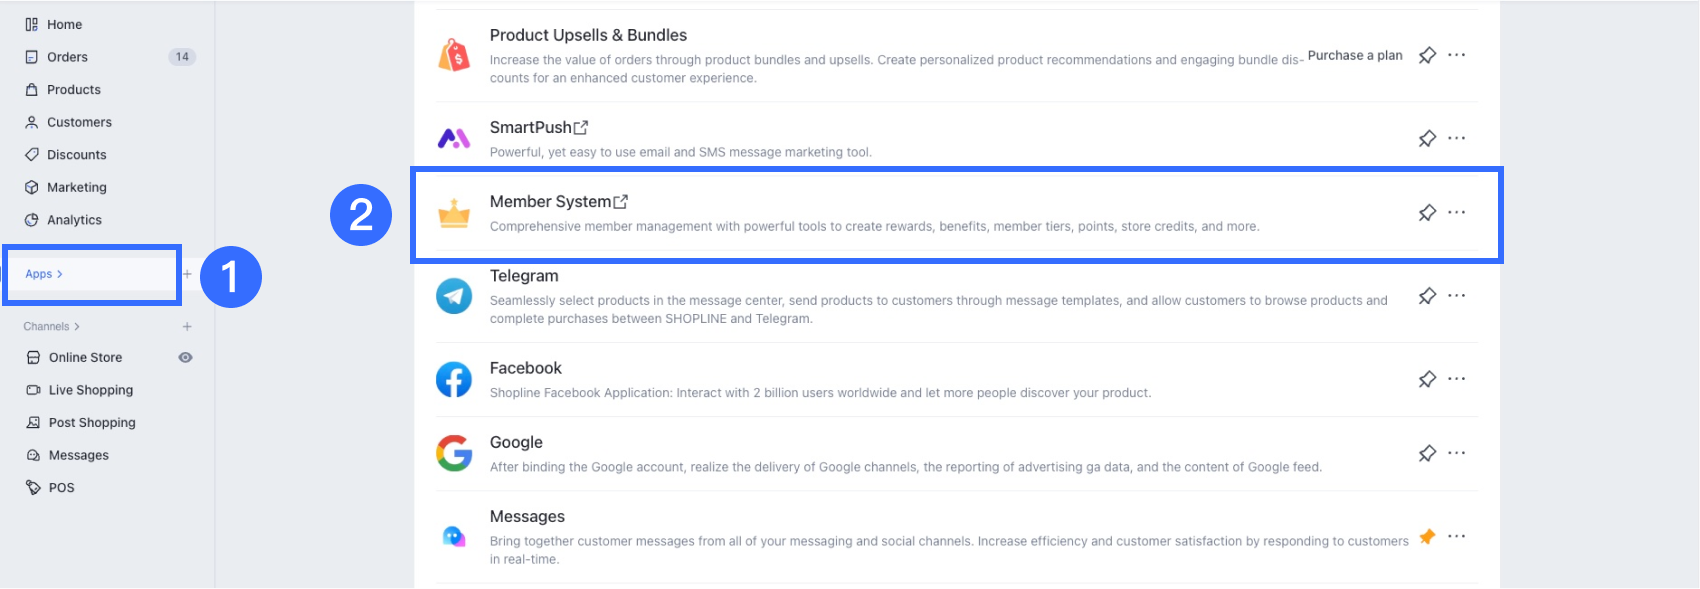Go to Orders in sidebar
Viewport: 1700px width, 589px height.
pyautogui.click(x=67, y=57)
